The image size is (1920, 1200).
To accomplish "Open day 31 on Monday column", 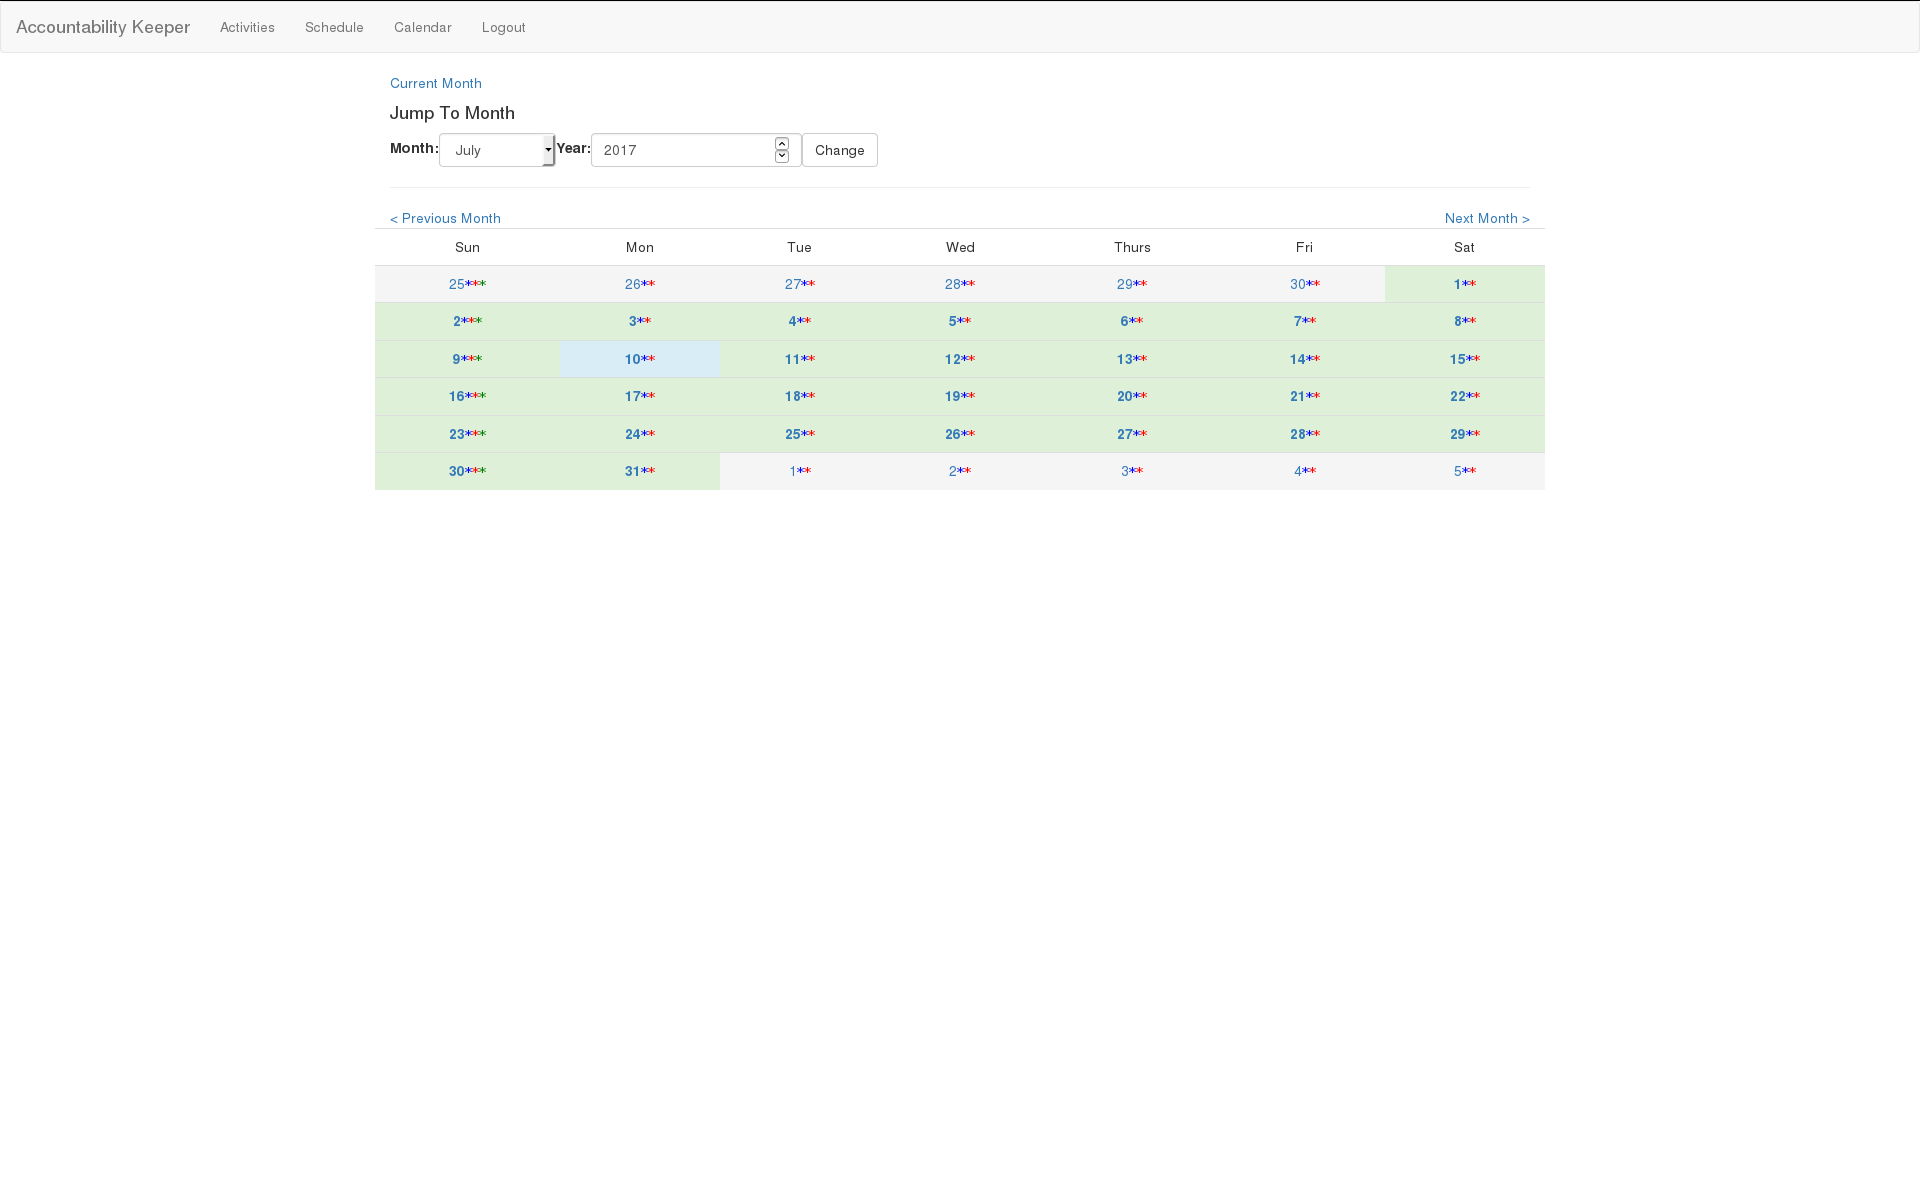I will 632,471.
